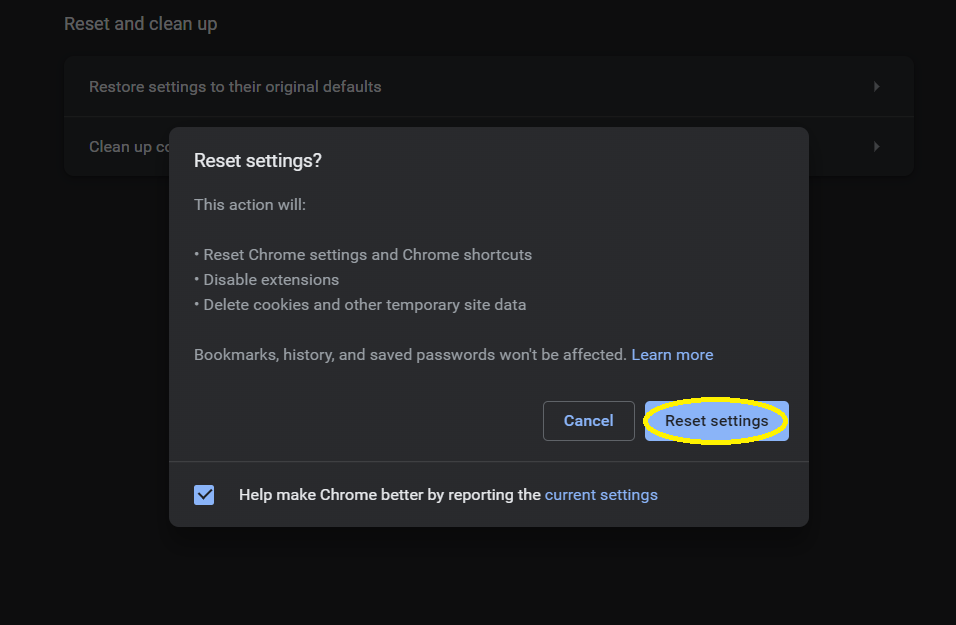Open current settings report before confirming

601,494
